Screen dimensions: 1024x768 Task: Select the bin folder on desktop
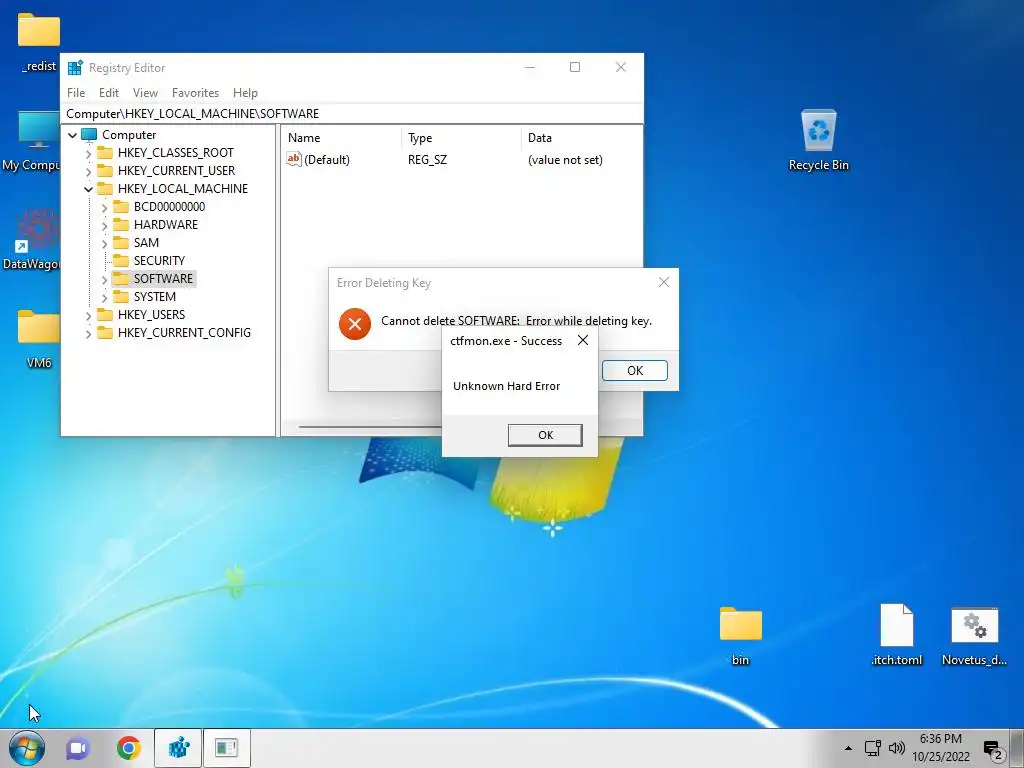click(x=741, y=636)
